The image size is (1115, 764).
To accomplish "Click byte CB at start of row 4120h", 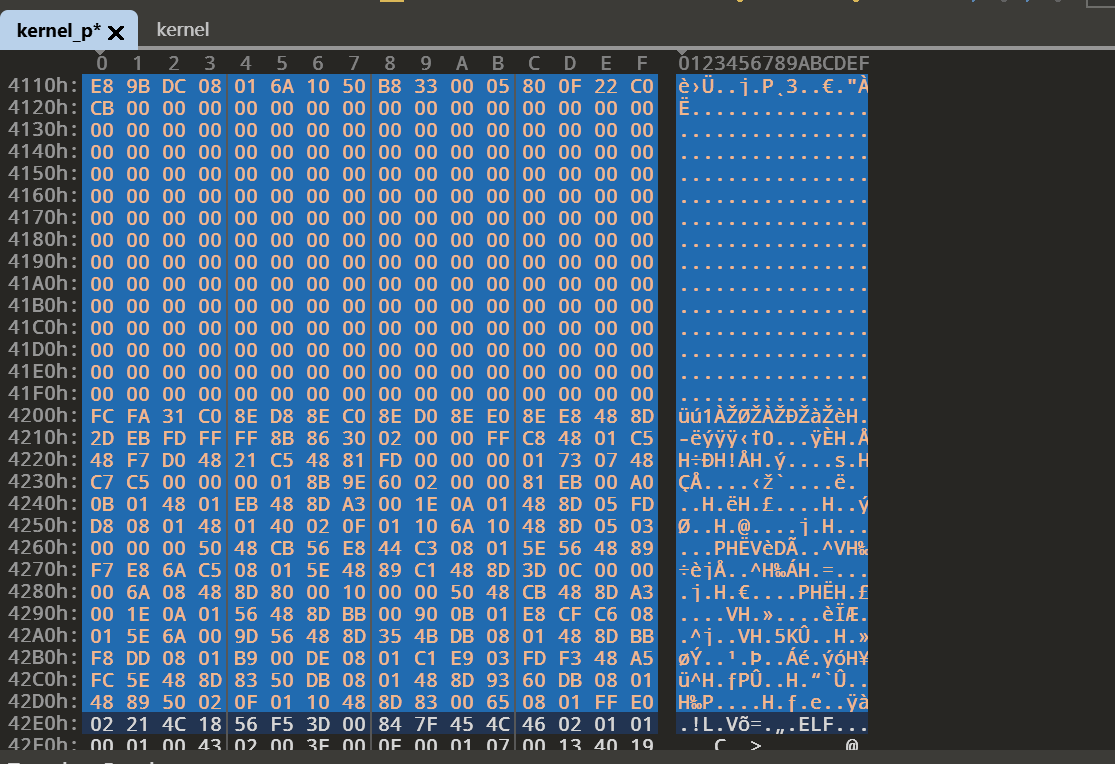I will [x=102, y=108].
